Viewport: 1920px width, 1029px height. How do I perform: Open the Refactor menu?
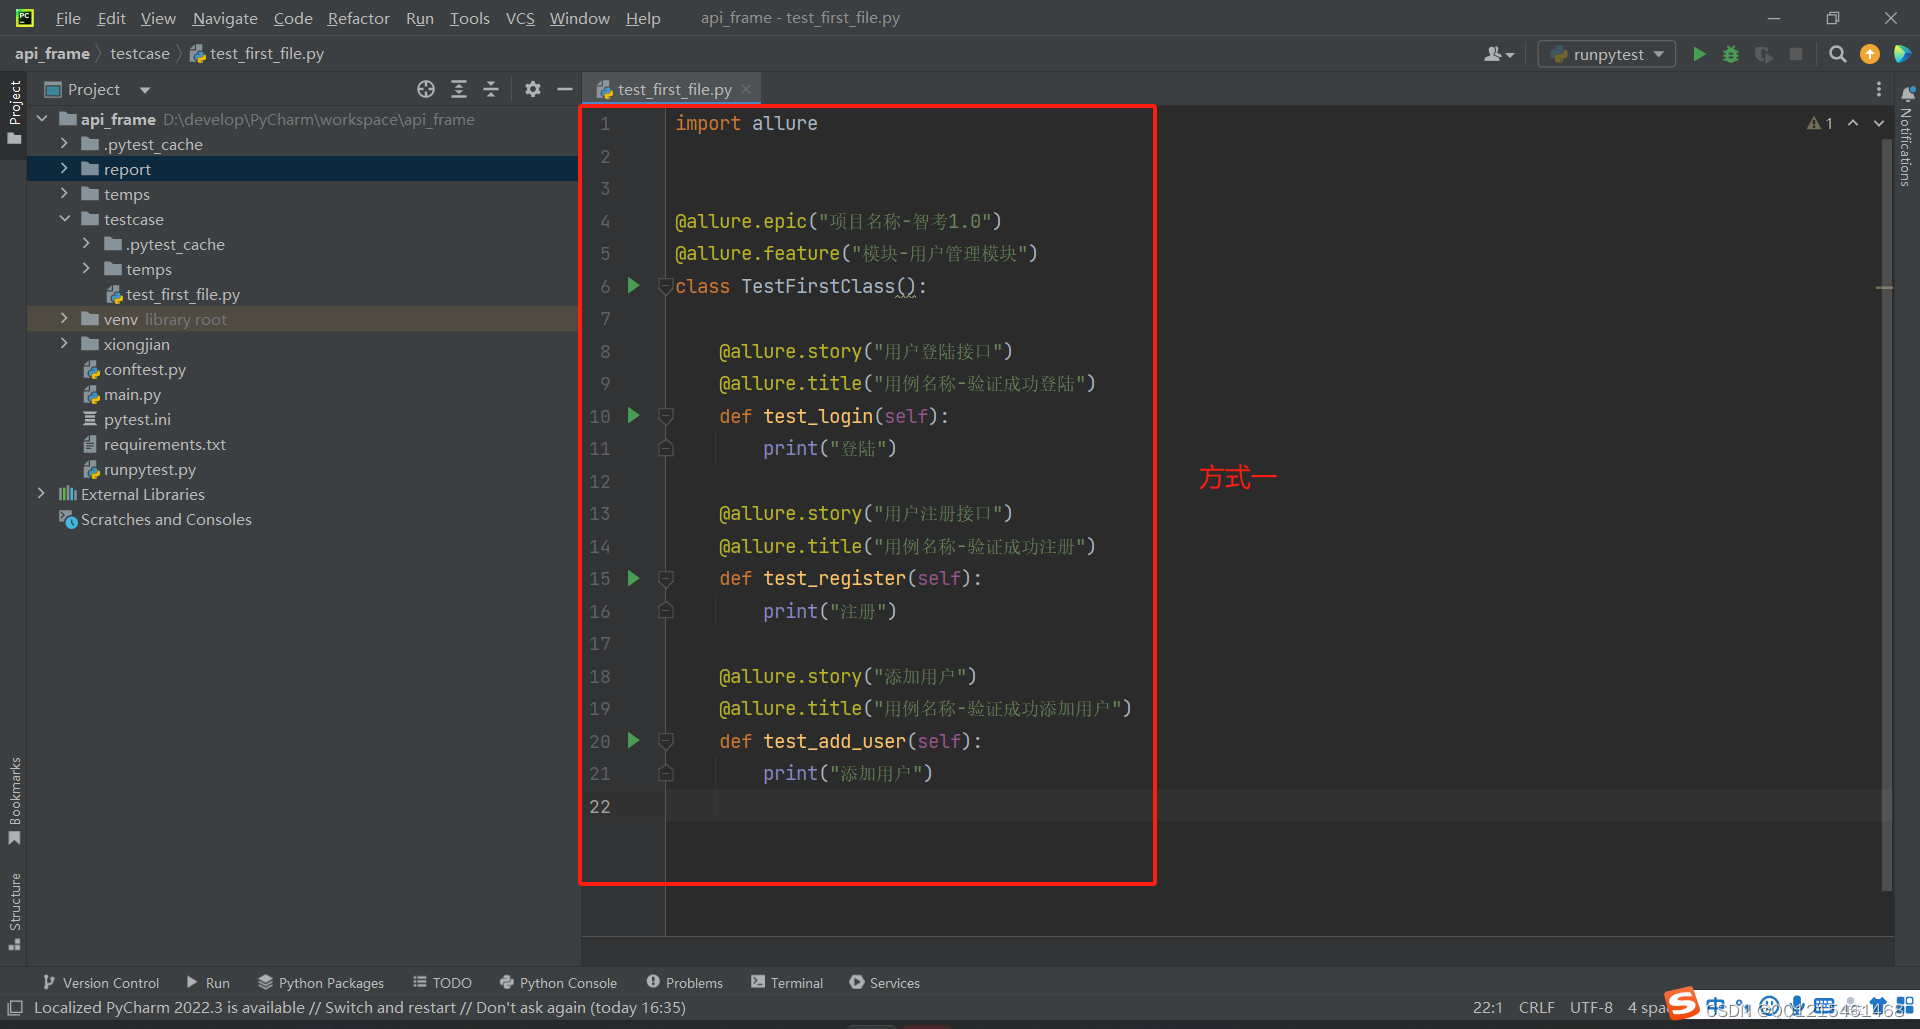click(x=358, y=18)
